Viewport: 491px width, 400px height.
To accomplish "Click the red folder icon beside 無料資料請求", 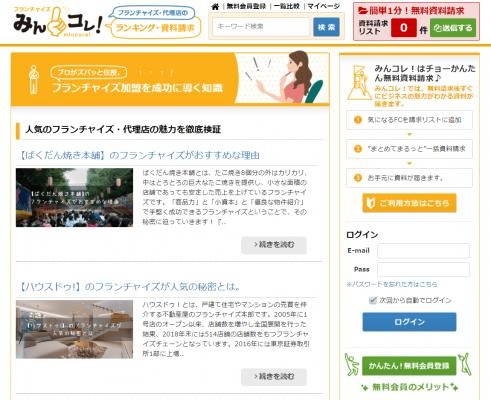I will 363,11.
